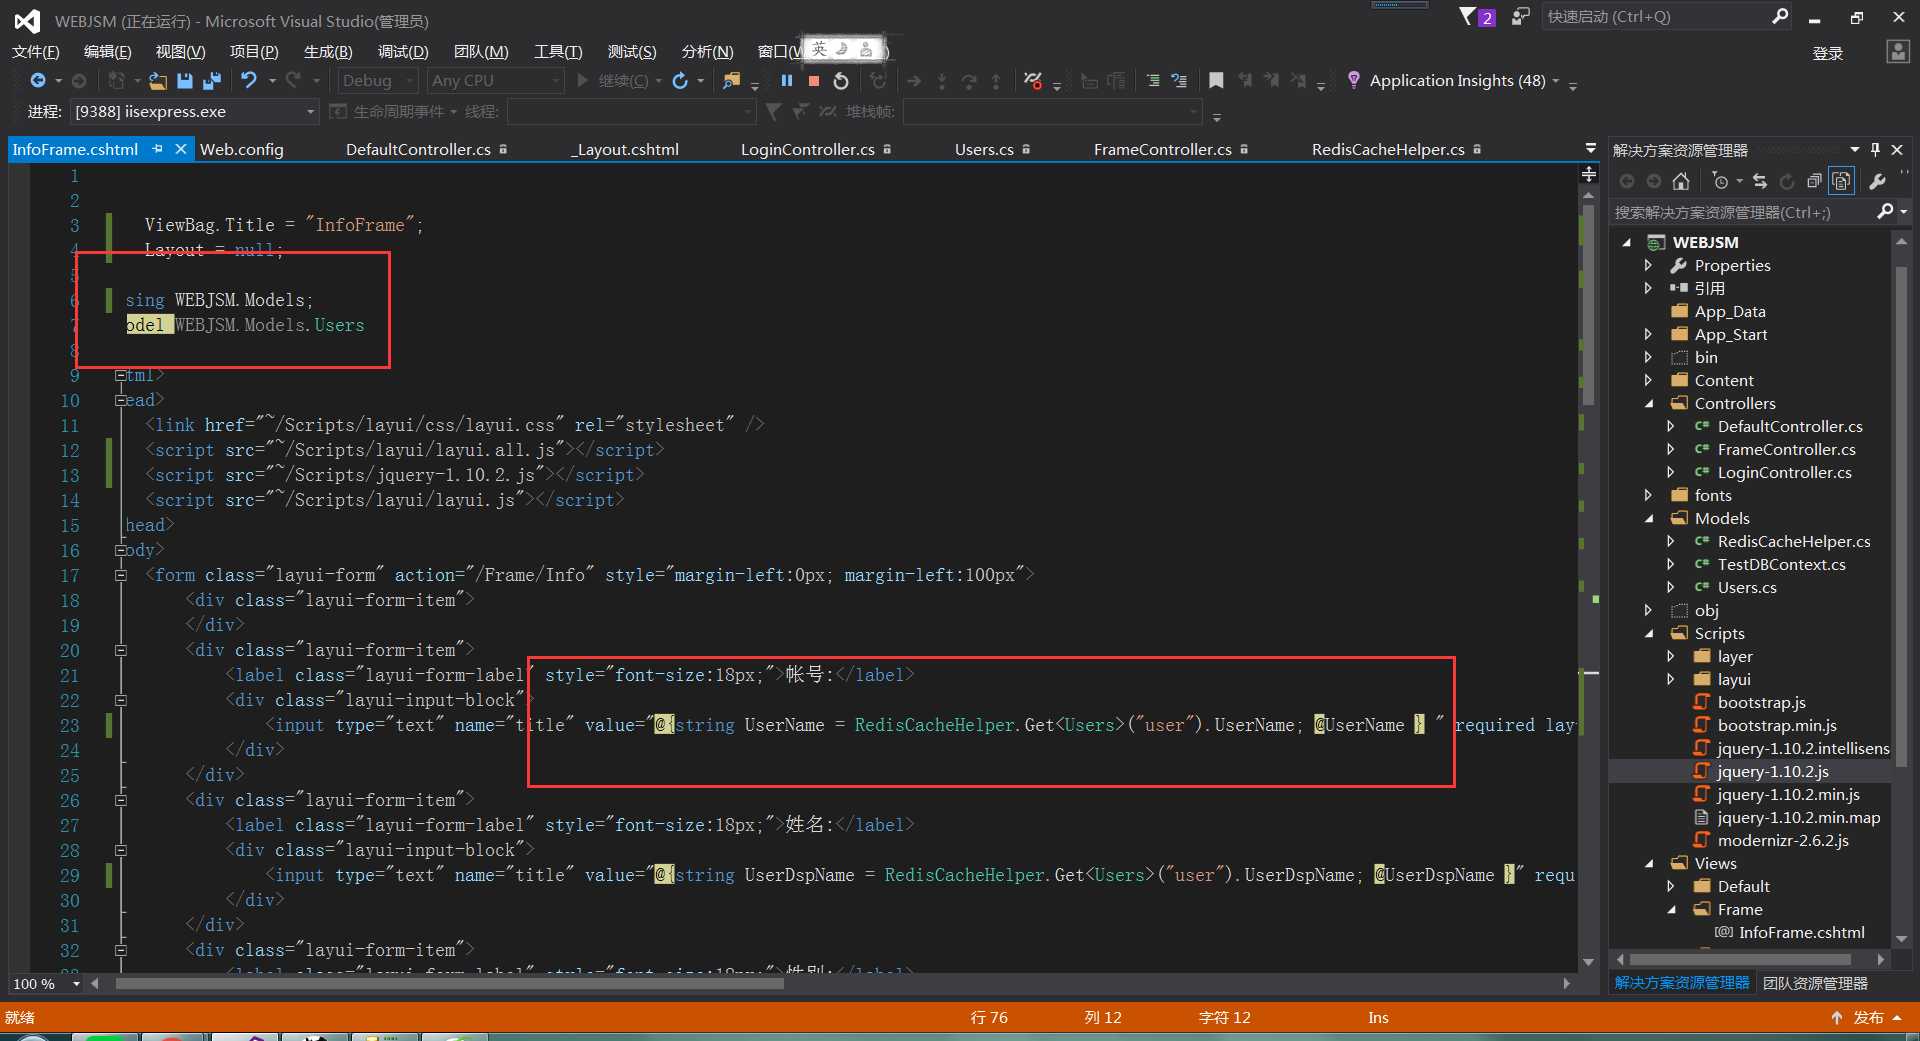1920x1041 pixels.
Task: Close the InfoFrame.cshtml tab
Action: click(x=181, y=149)
